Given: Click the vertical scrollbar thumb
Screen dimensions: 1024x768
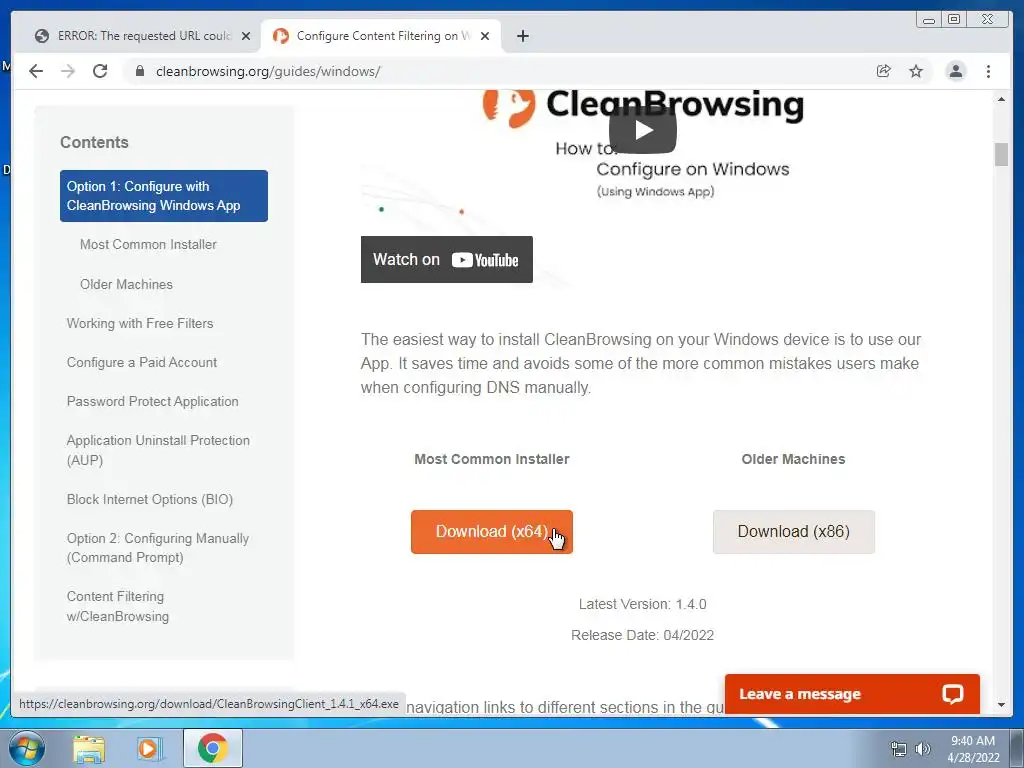Looking at the screenshot, I should click(x=1001, y=154).
